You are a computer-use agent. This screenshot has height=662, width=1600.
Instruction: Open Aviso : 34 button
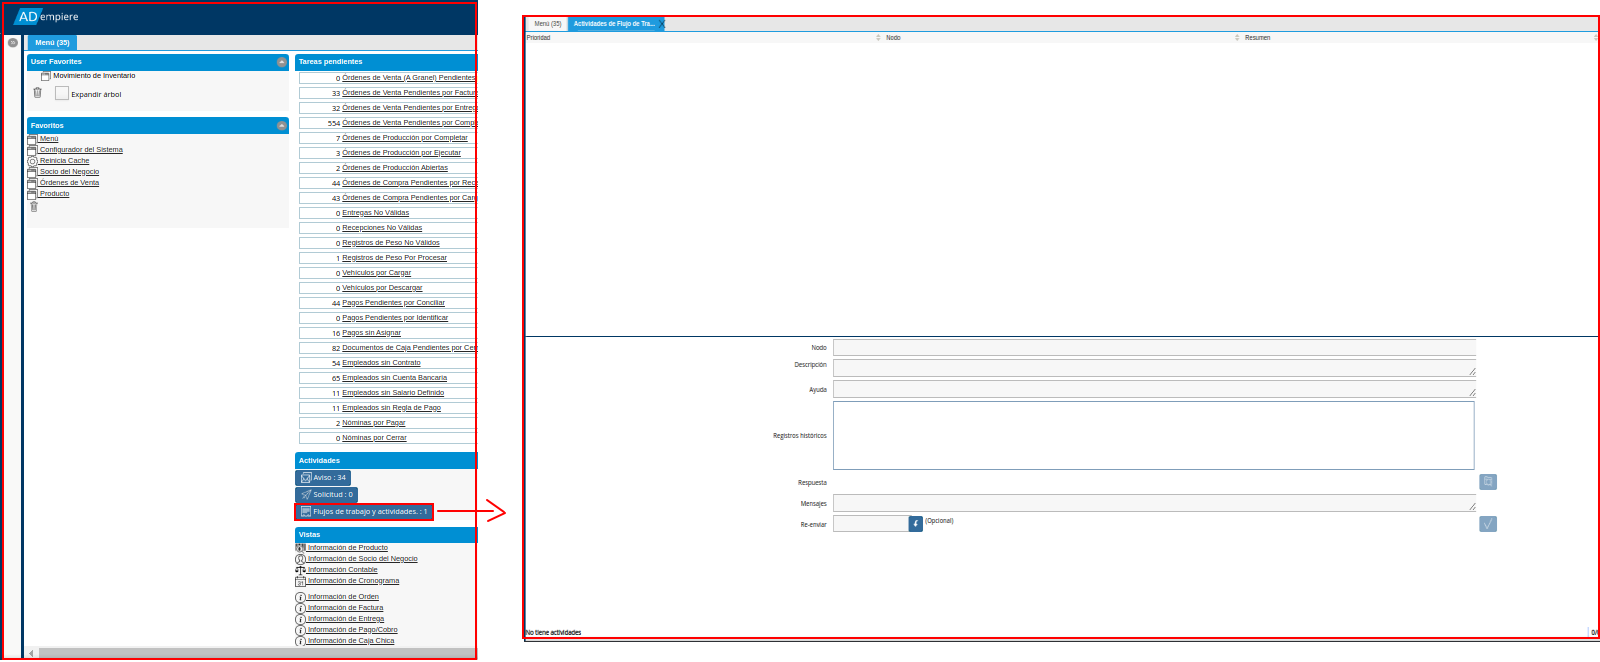click(x=324, y=478)
